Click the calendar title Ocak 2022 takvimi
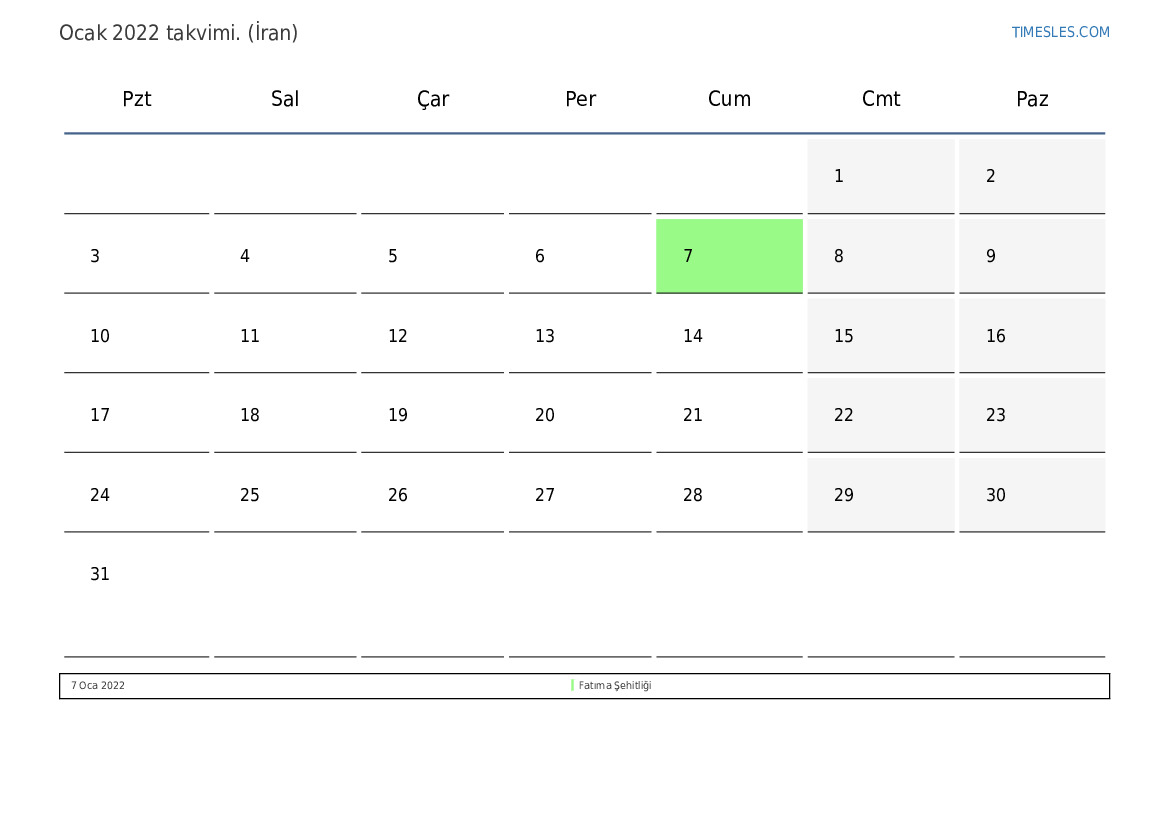Image resolution: width=1169 pixels, height=827 pixels. [x=178, y=33]
